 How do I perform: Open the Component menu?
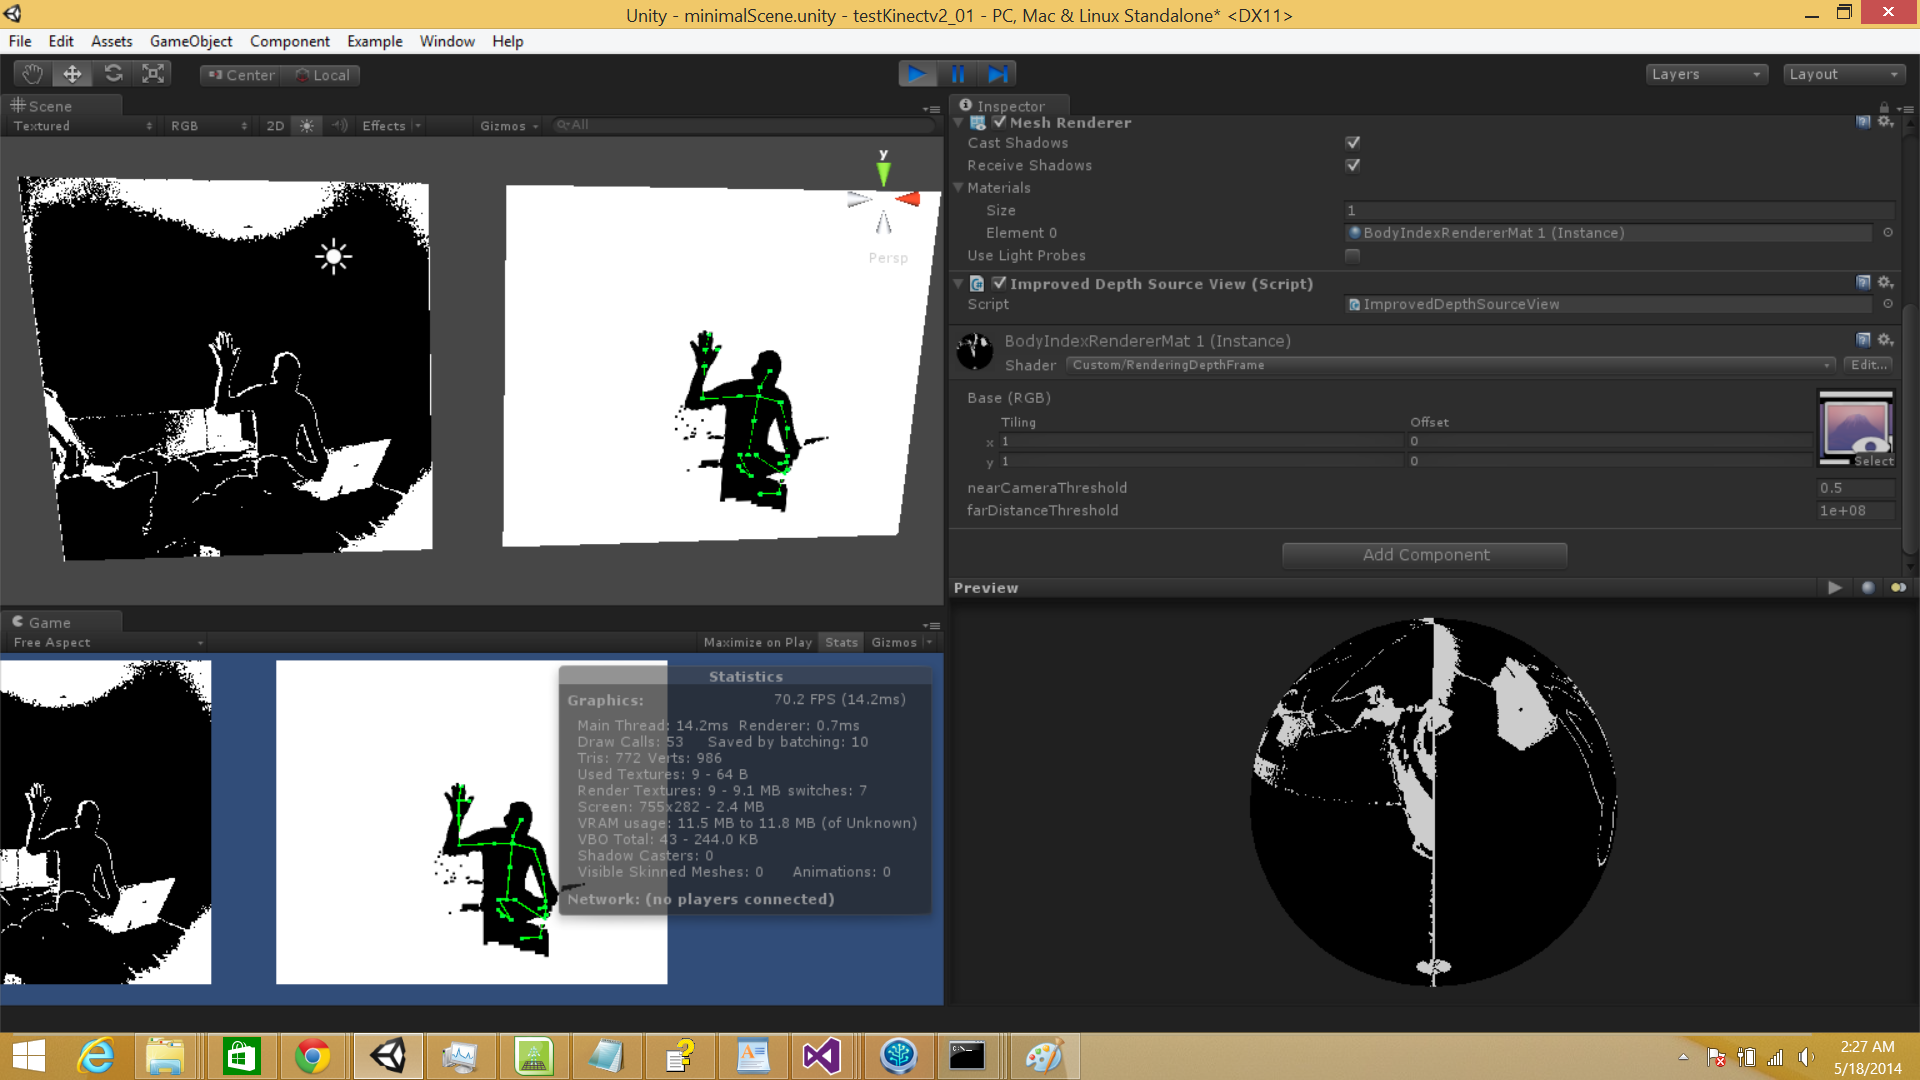(x=289, y=41)
